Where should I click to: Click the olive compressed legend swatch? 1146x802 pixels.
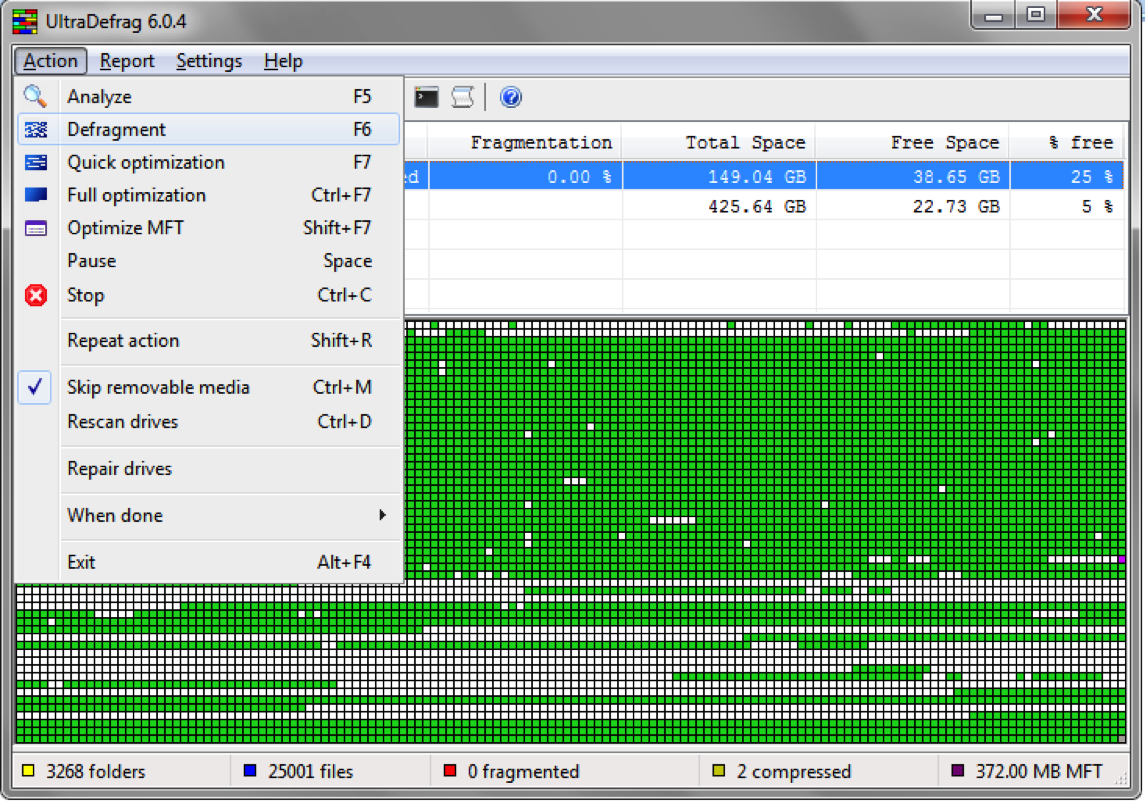click(719, 771)
